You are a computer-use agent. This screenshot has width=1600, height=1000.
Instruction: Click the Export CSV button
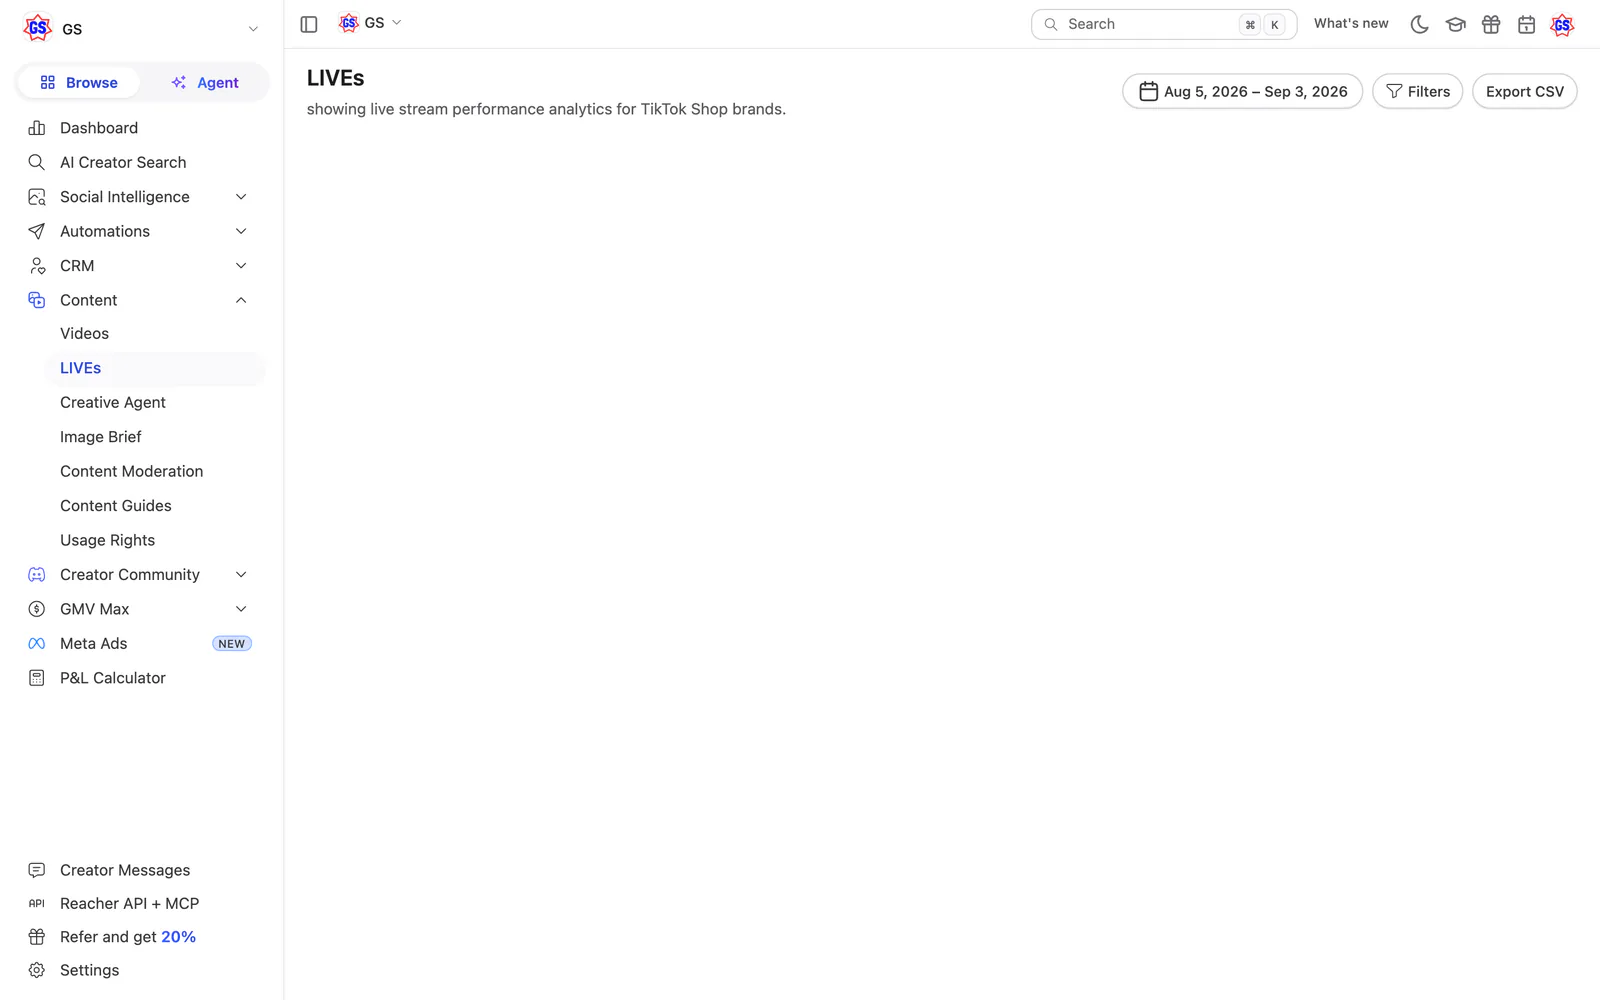(1525, 92)
